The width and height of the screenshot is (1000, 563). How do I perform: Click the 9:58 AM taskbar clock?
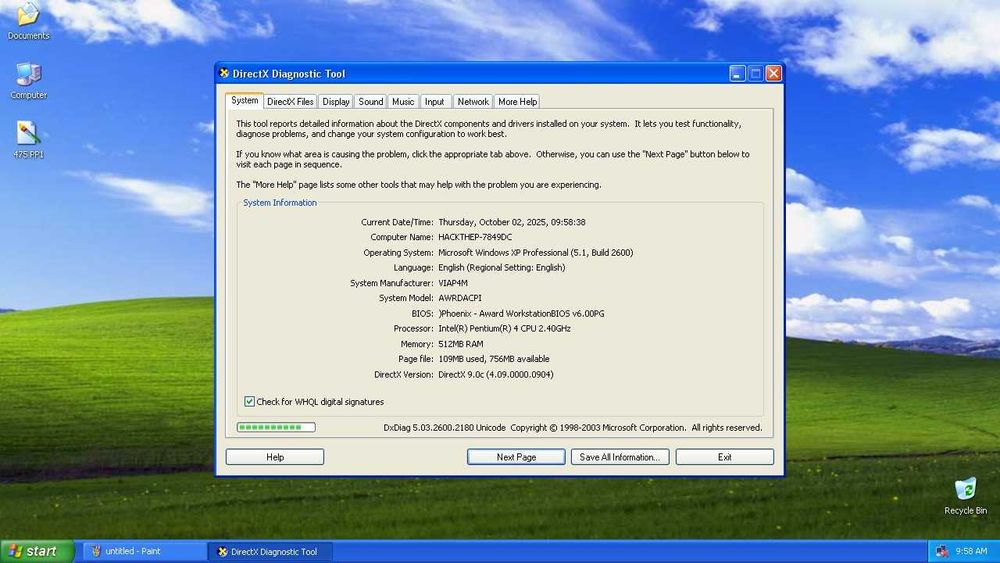click(x=971, y=551)
